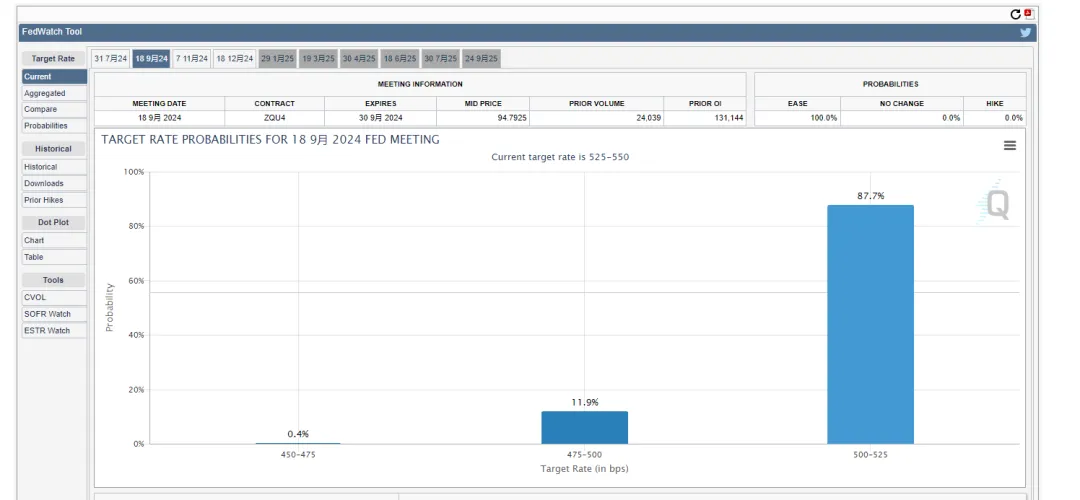Open the ESTR Watch tool
The image size is (1080, 500).
[54, 331]
